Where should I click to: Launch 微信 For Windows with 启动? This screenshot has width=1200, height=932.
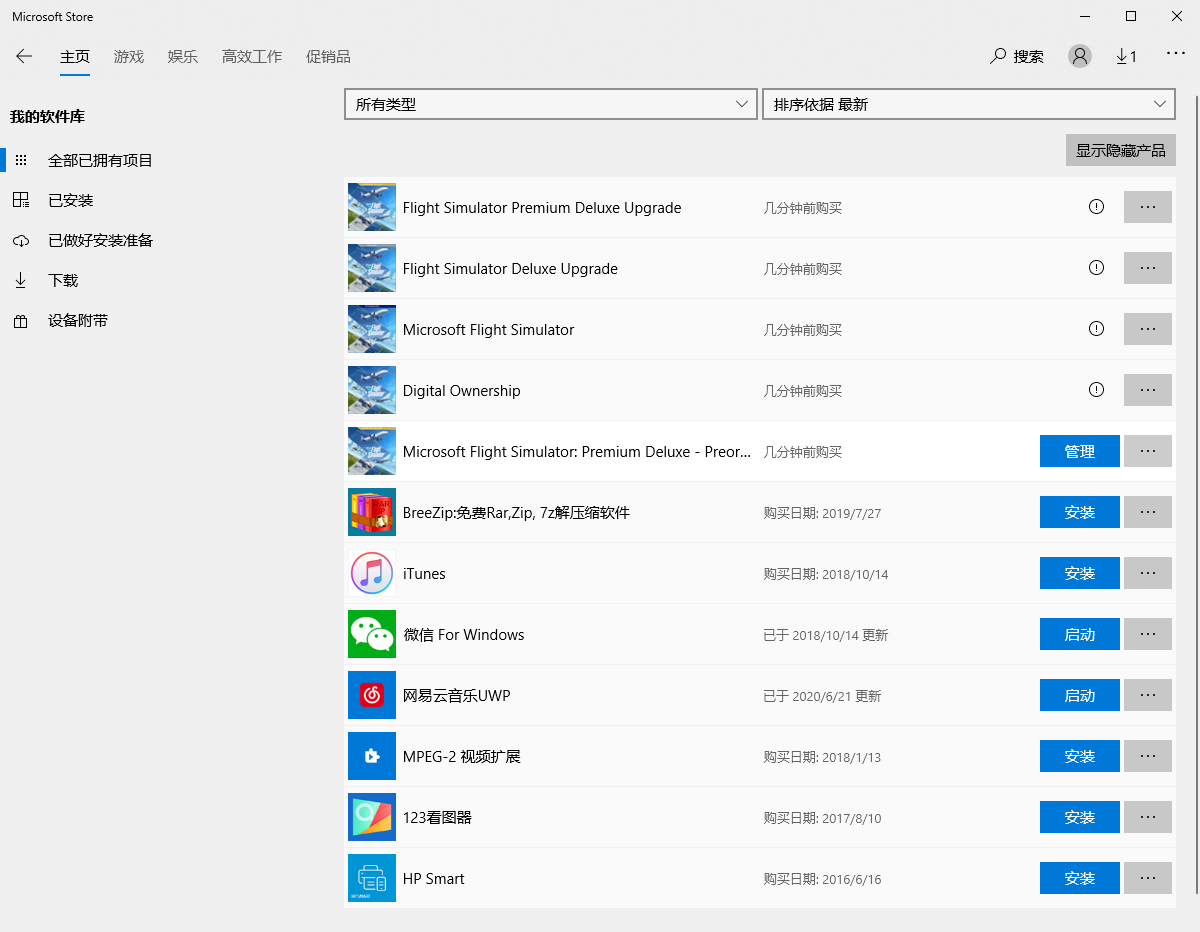tap(1080, 634)
